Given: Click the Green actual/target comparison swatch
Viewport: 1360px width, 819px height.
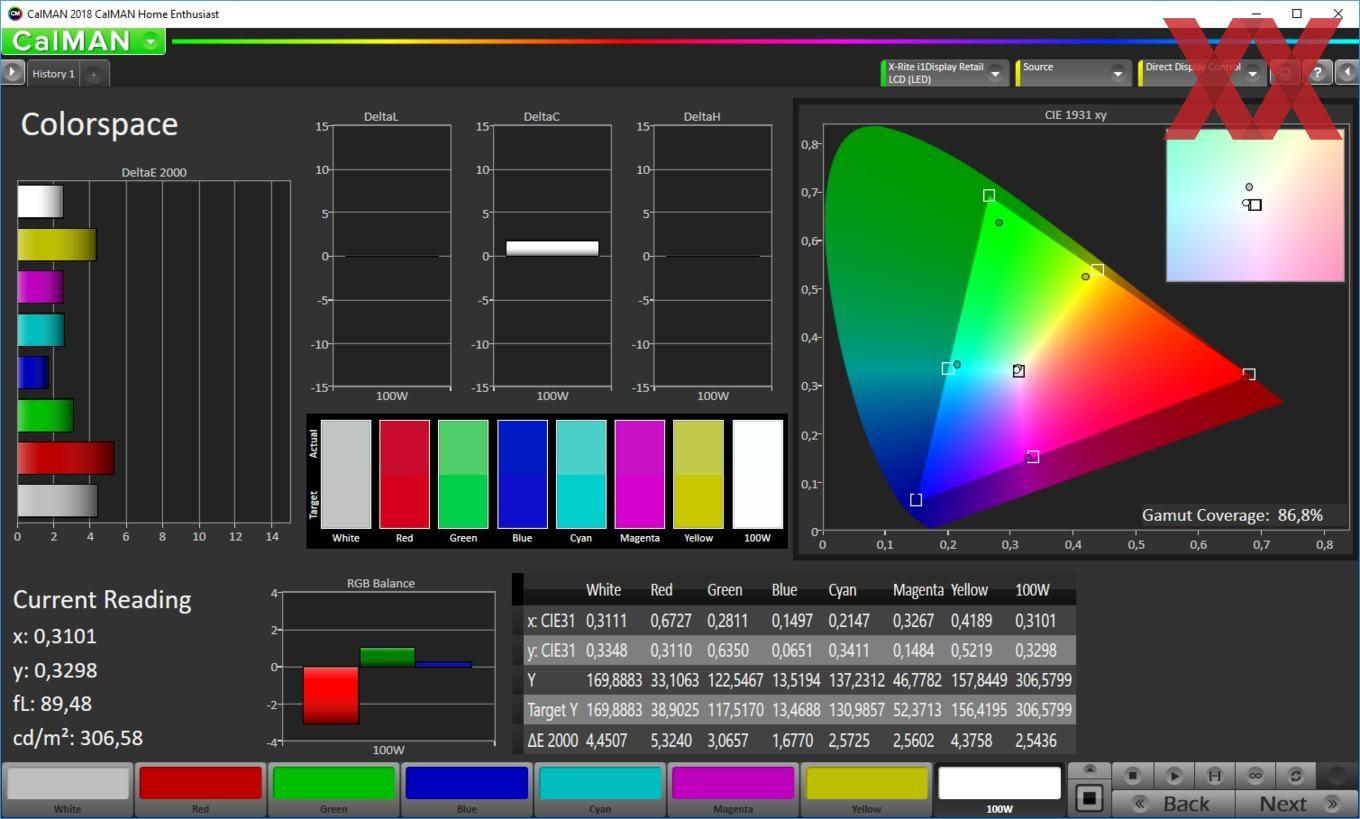Looking at the screenshot, I should (x=463, y=474).
